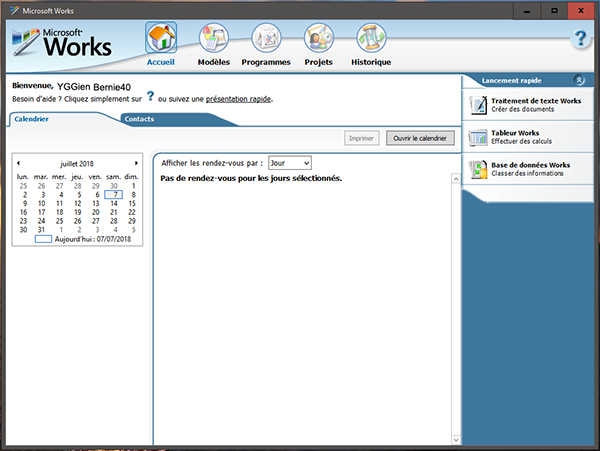Viewport: 600px width, 451px height.
Task: Click the Base de données Works icon
Action: click(478, 169)
